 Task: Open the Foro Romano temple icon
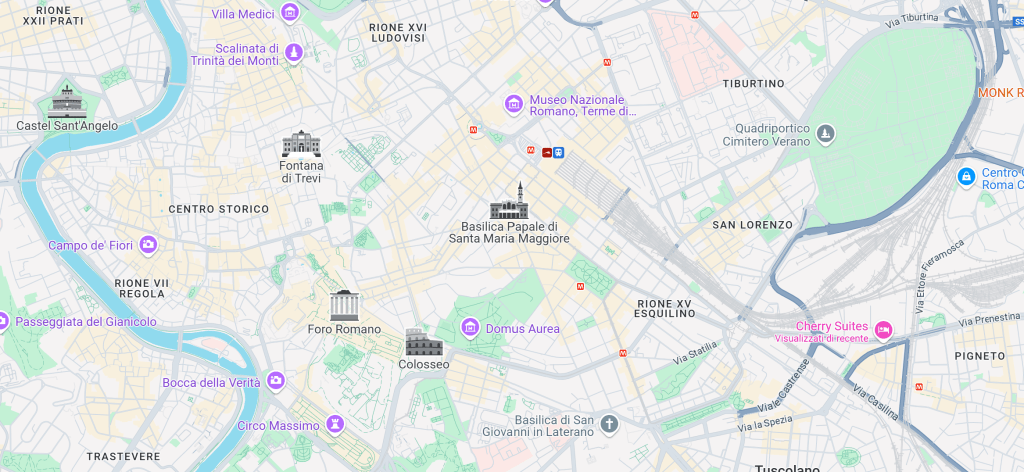click(x=344, y=306)
